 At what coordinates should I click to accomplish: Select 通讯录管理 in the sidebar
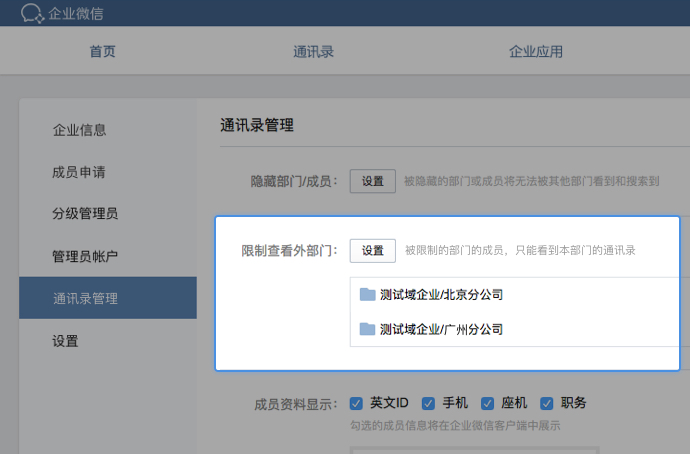point(108,298)
